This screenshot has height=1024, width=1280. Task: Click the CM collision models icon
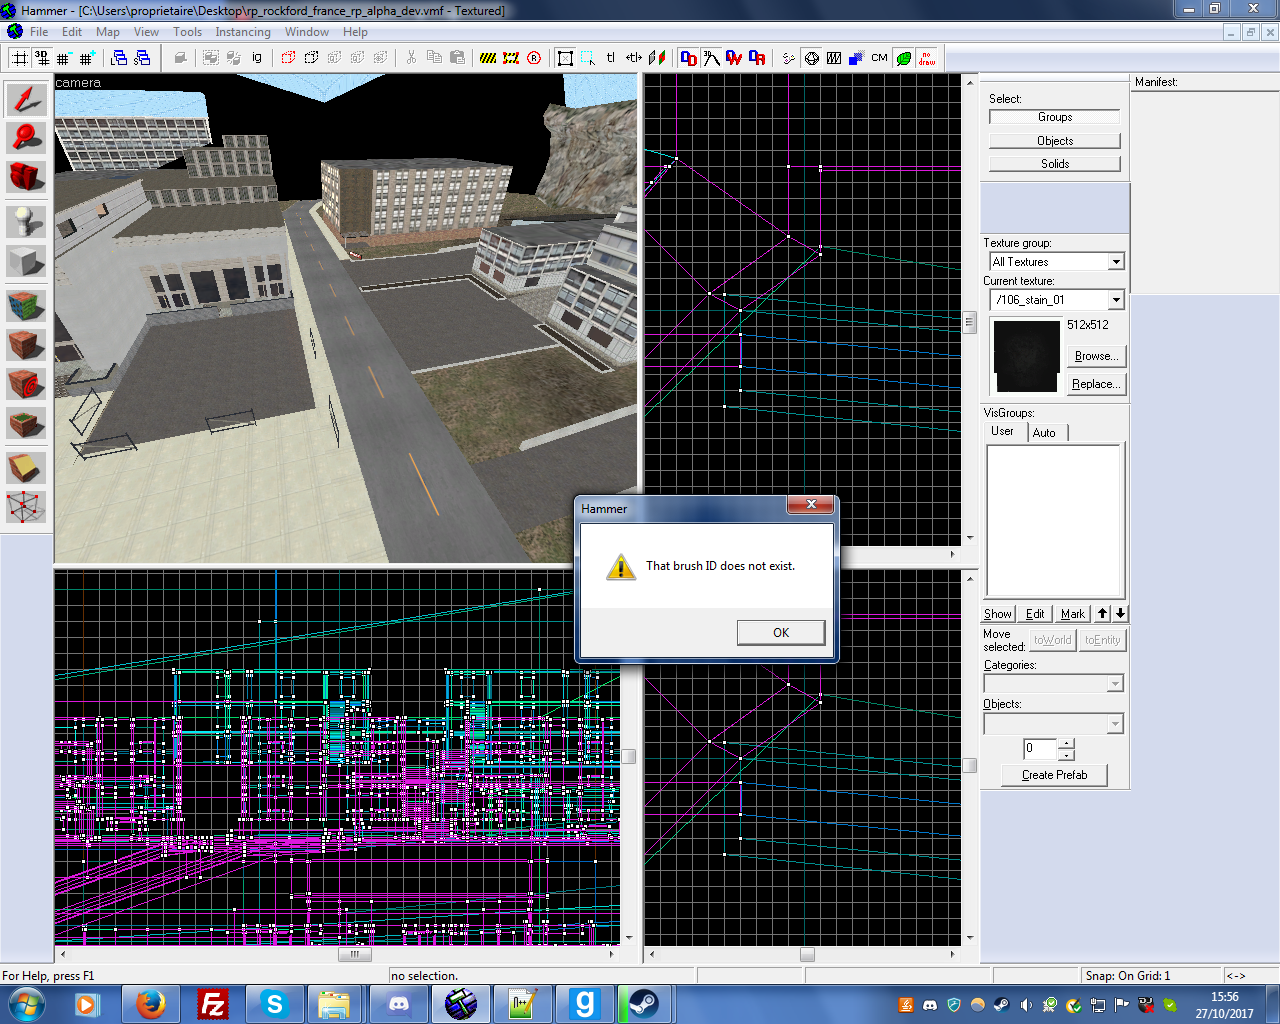coord(879,58)
